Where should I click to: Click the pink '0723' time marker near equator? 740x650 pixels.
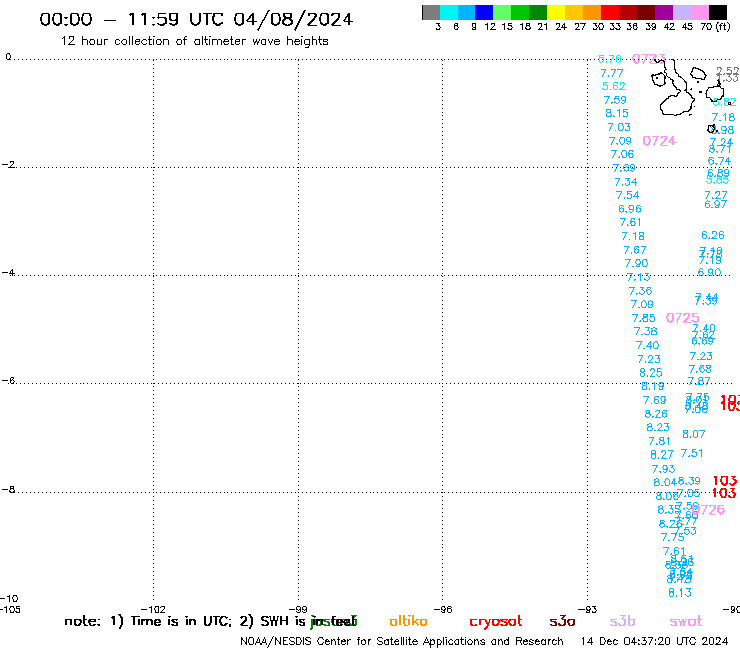click(648, 59)
